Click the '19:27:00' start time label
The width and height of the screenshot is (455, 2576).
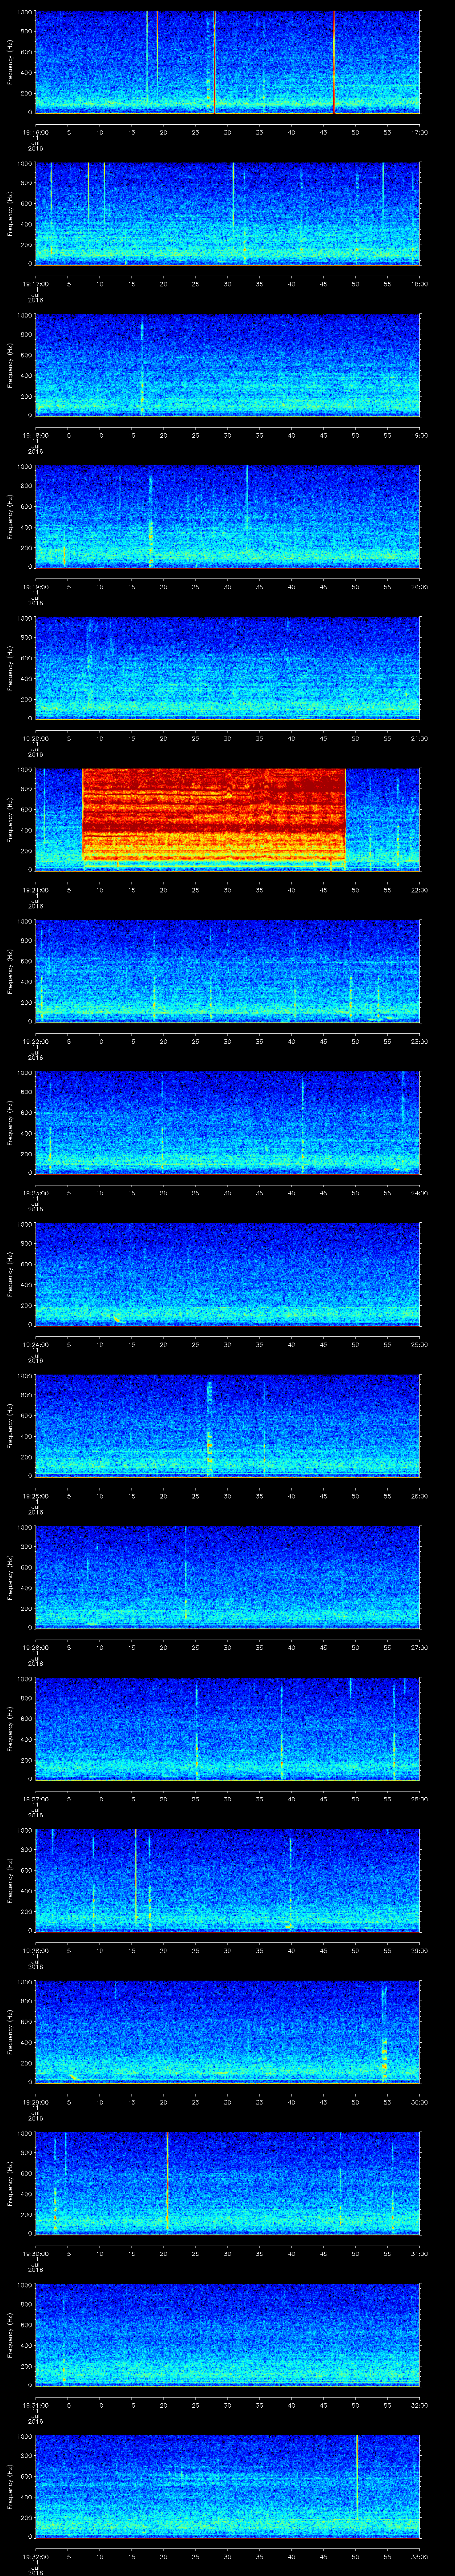click(36, 1798)
